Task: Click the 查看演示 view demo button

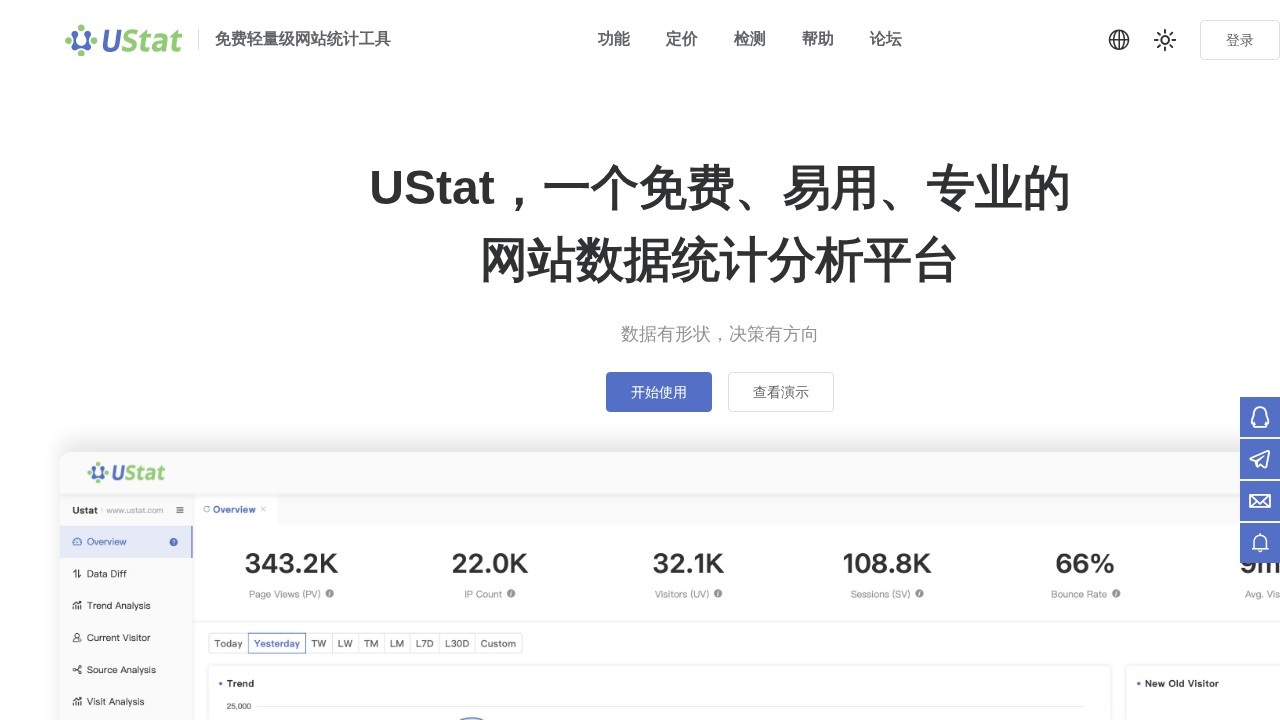Action: click(x=781, y=392)
